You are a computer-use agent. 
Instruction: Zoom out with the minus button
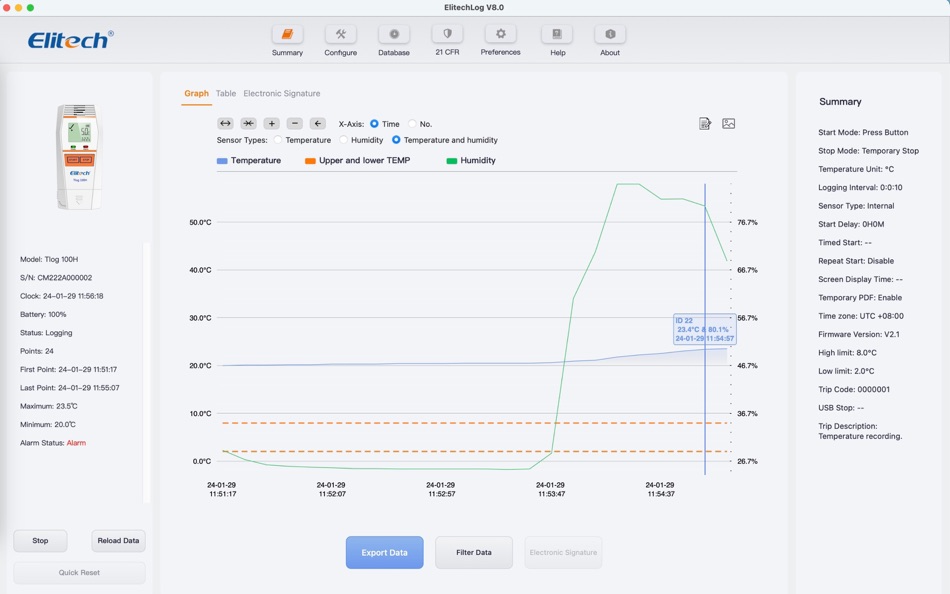[x=294, y=124]
